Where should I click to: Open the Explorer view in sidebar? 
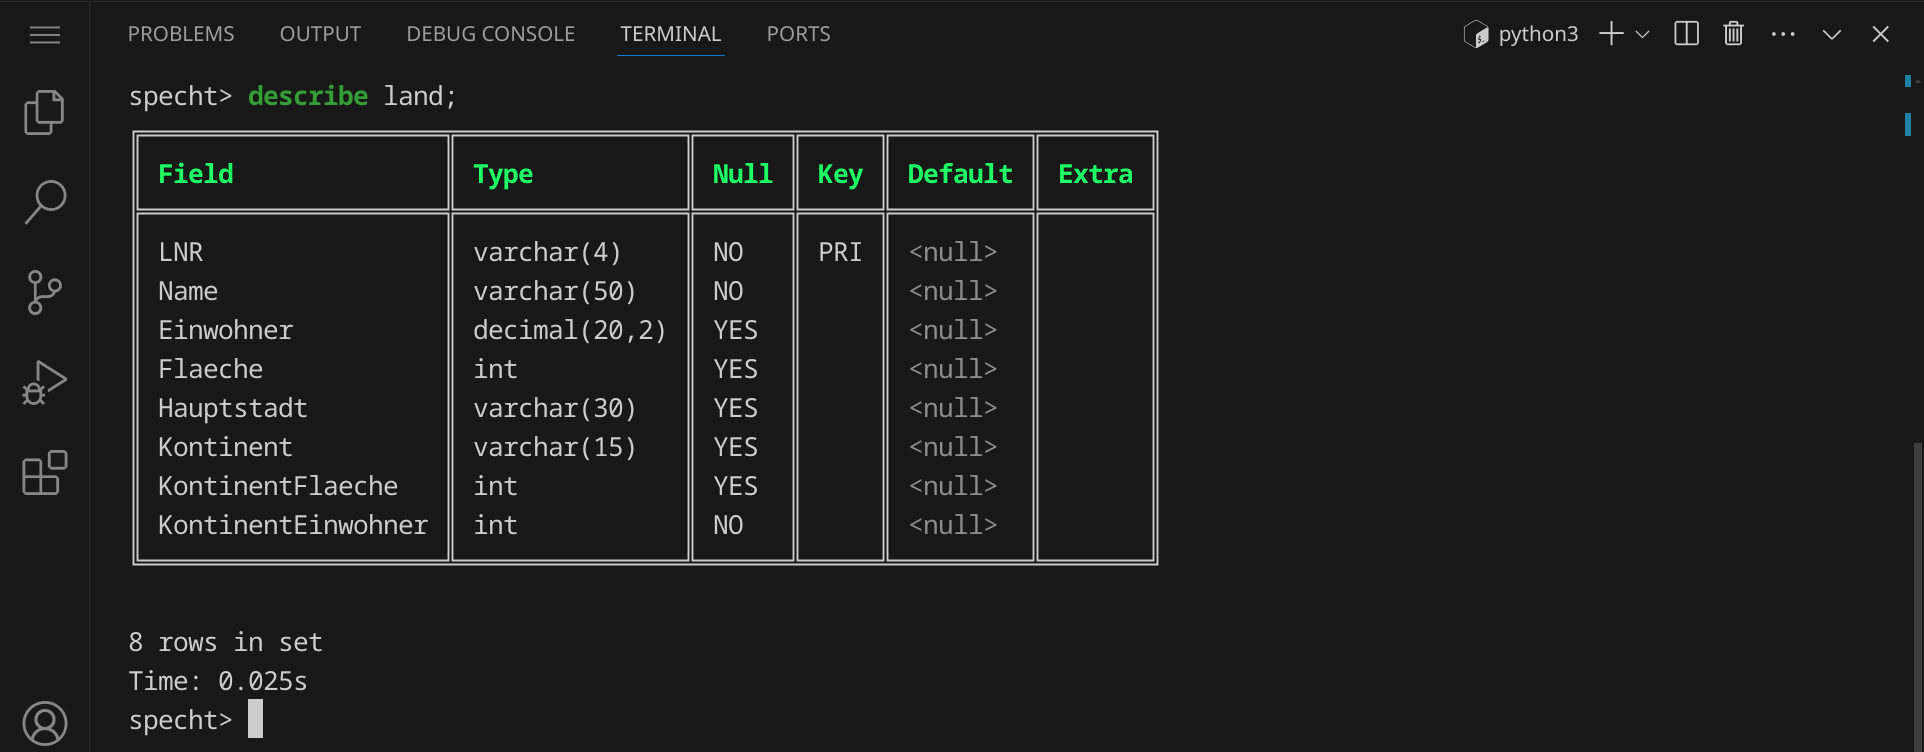click(44, 112)
